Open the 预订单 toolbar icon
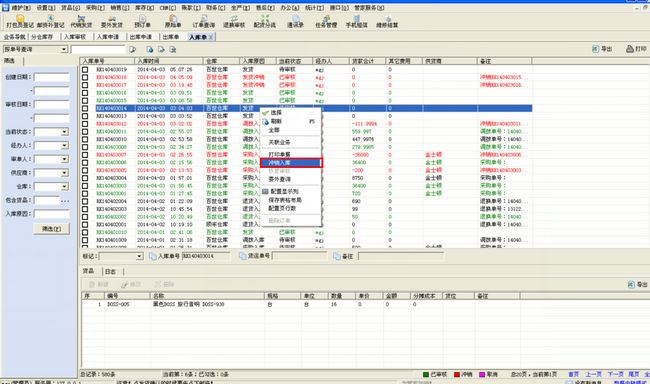 142,21
